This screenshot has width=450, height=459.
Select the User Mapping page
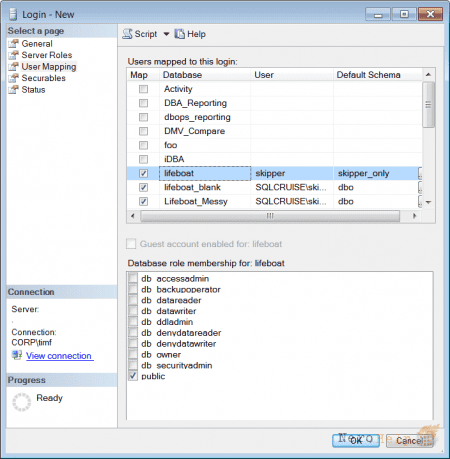(x=49, y=67)
